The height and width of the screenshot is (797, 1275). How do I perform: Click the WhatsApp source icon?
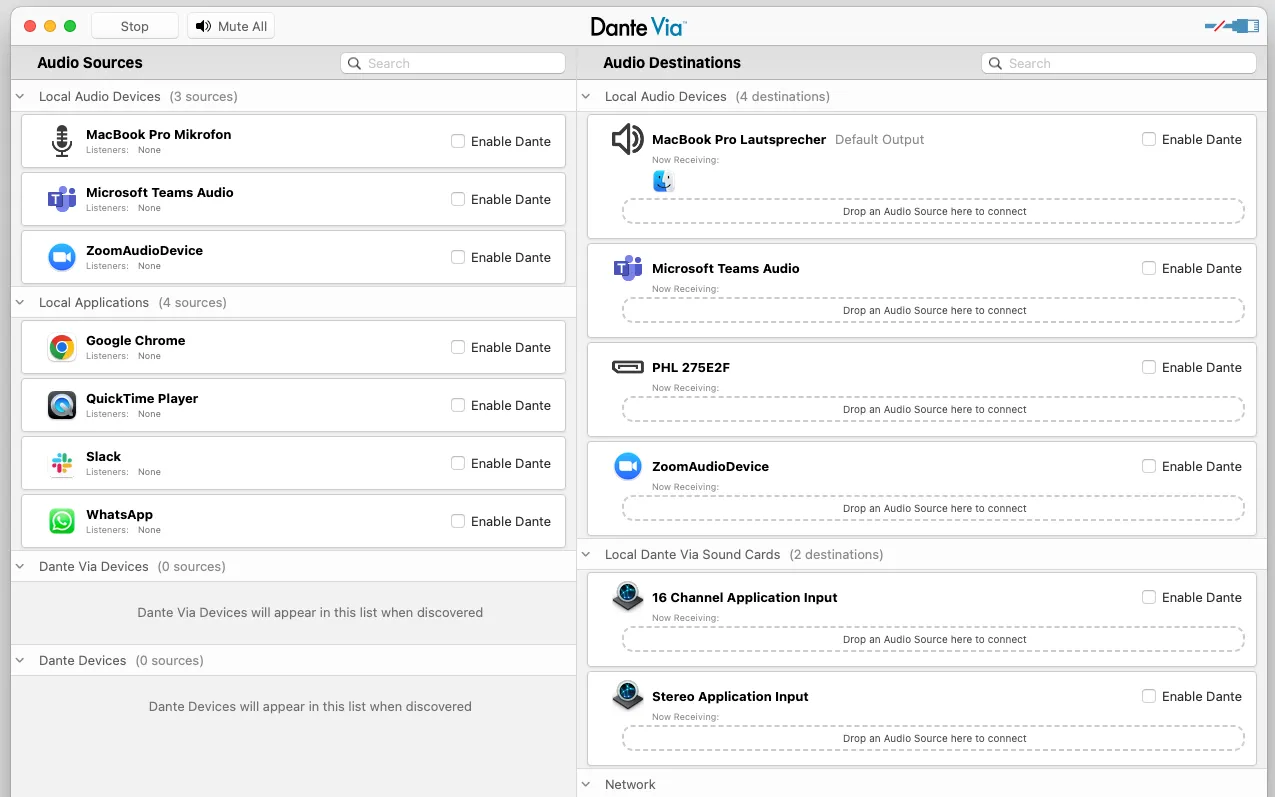pyautogui.click(x=62, y=521)
